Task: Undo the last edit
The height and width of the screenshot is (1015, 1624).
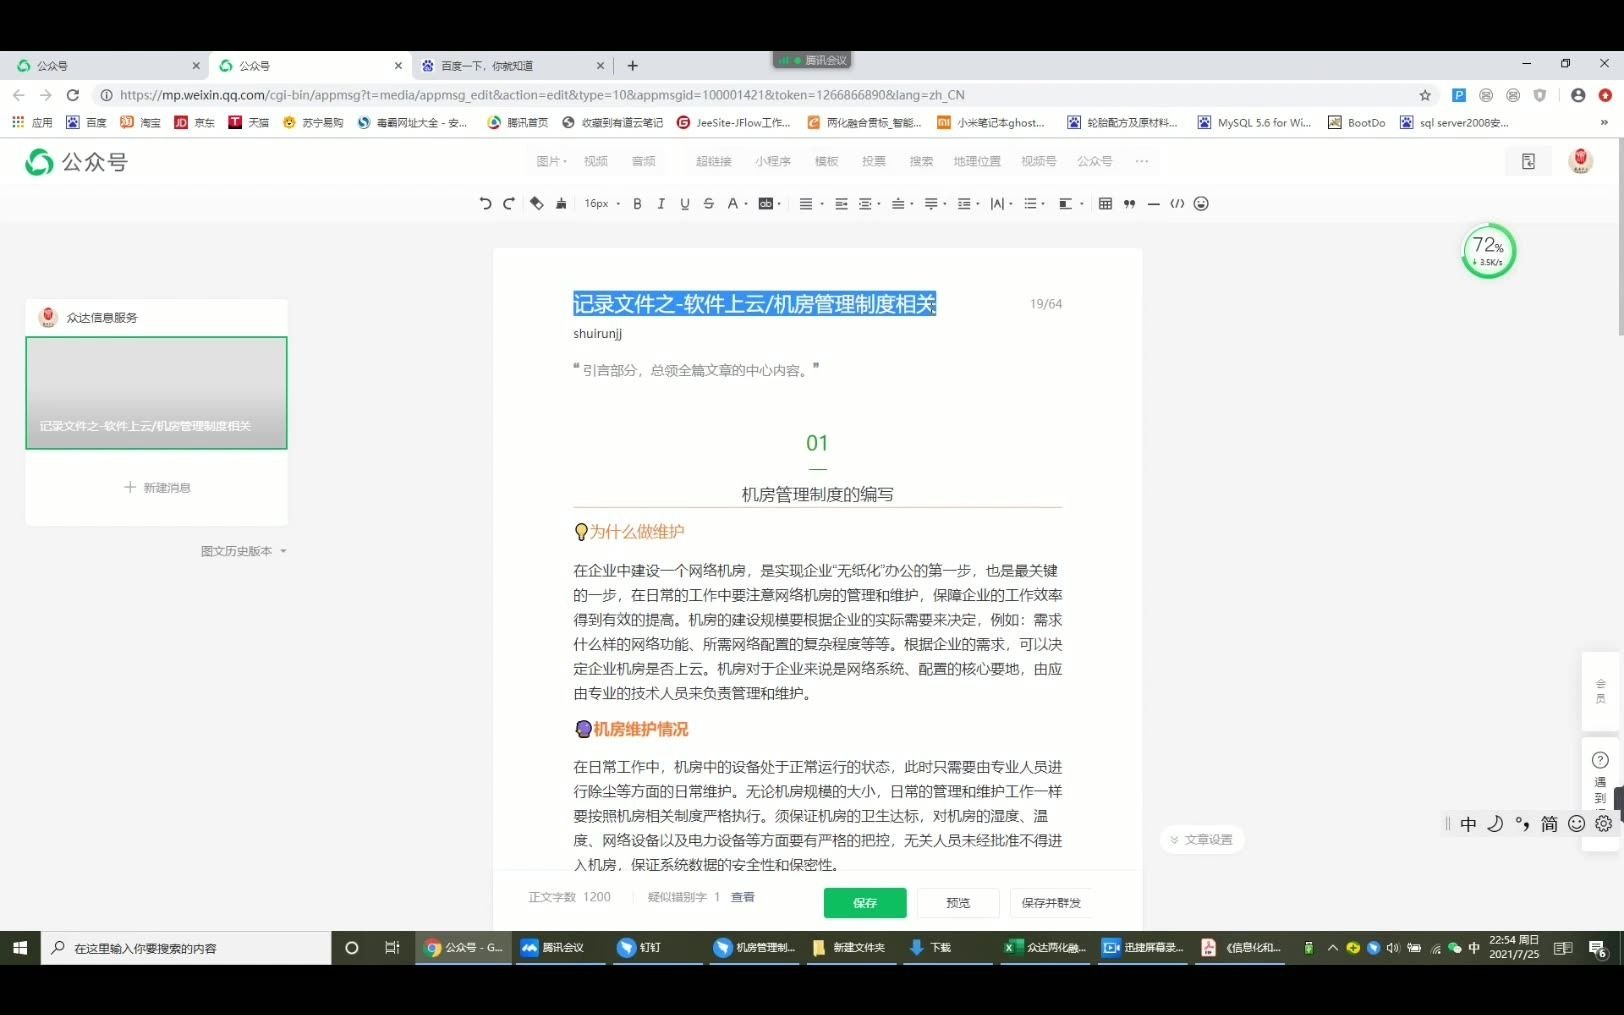Action: pyautogui.click(x=485, y=204)
